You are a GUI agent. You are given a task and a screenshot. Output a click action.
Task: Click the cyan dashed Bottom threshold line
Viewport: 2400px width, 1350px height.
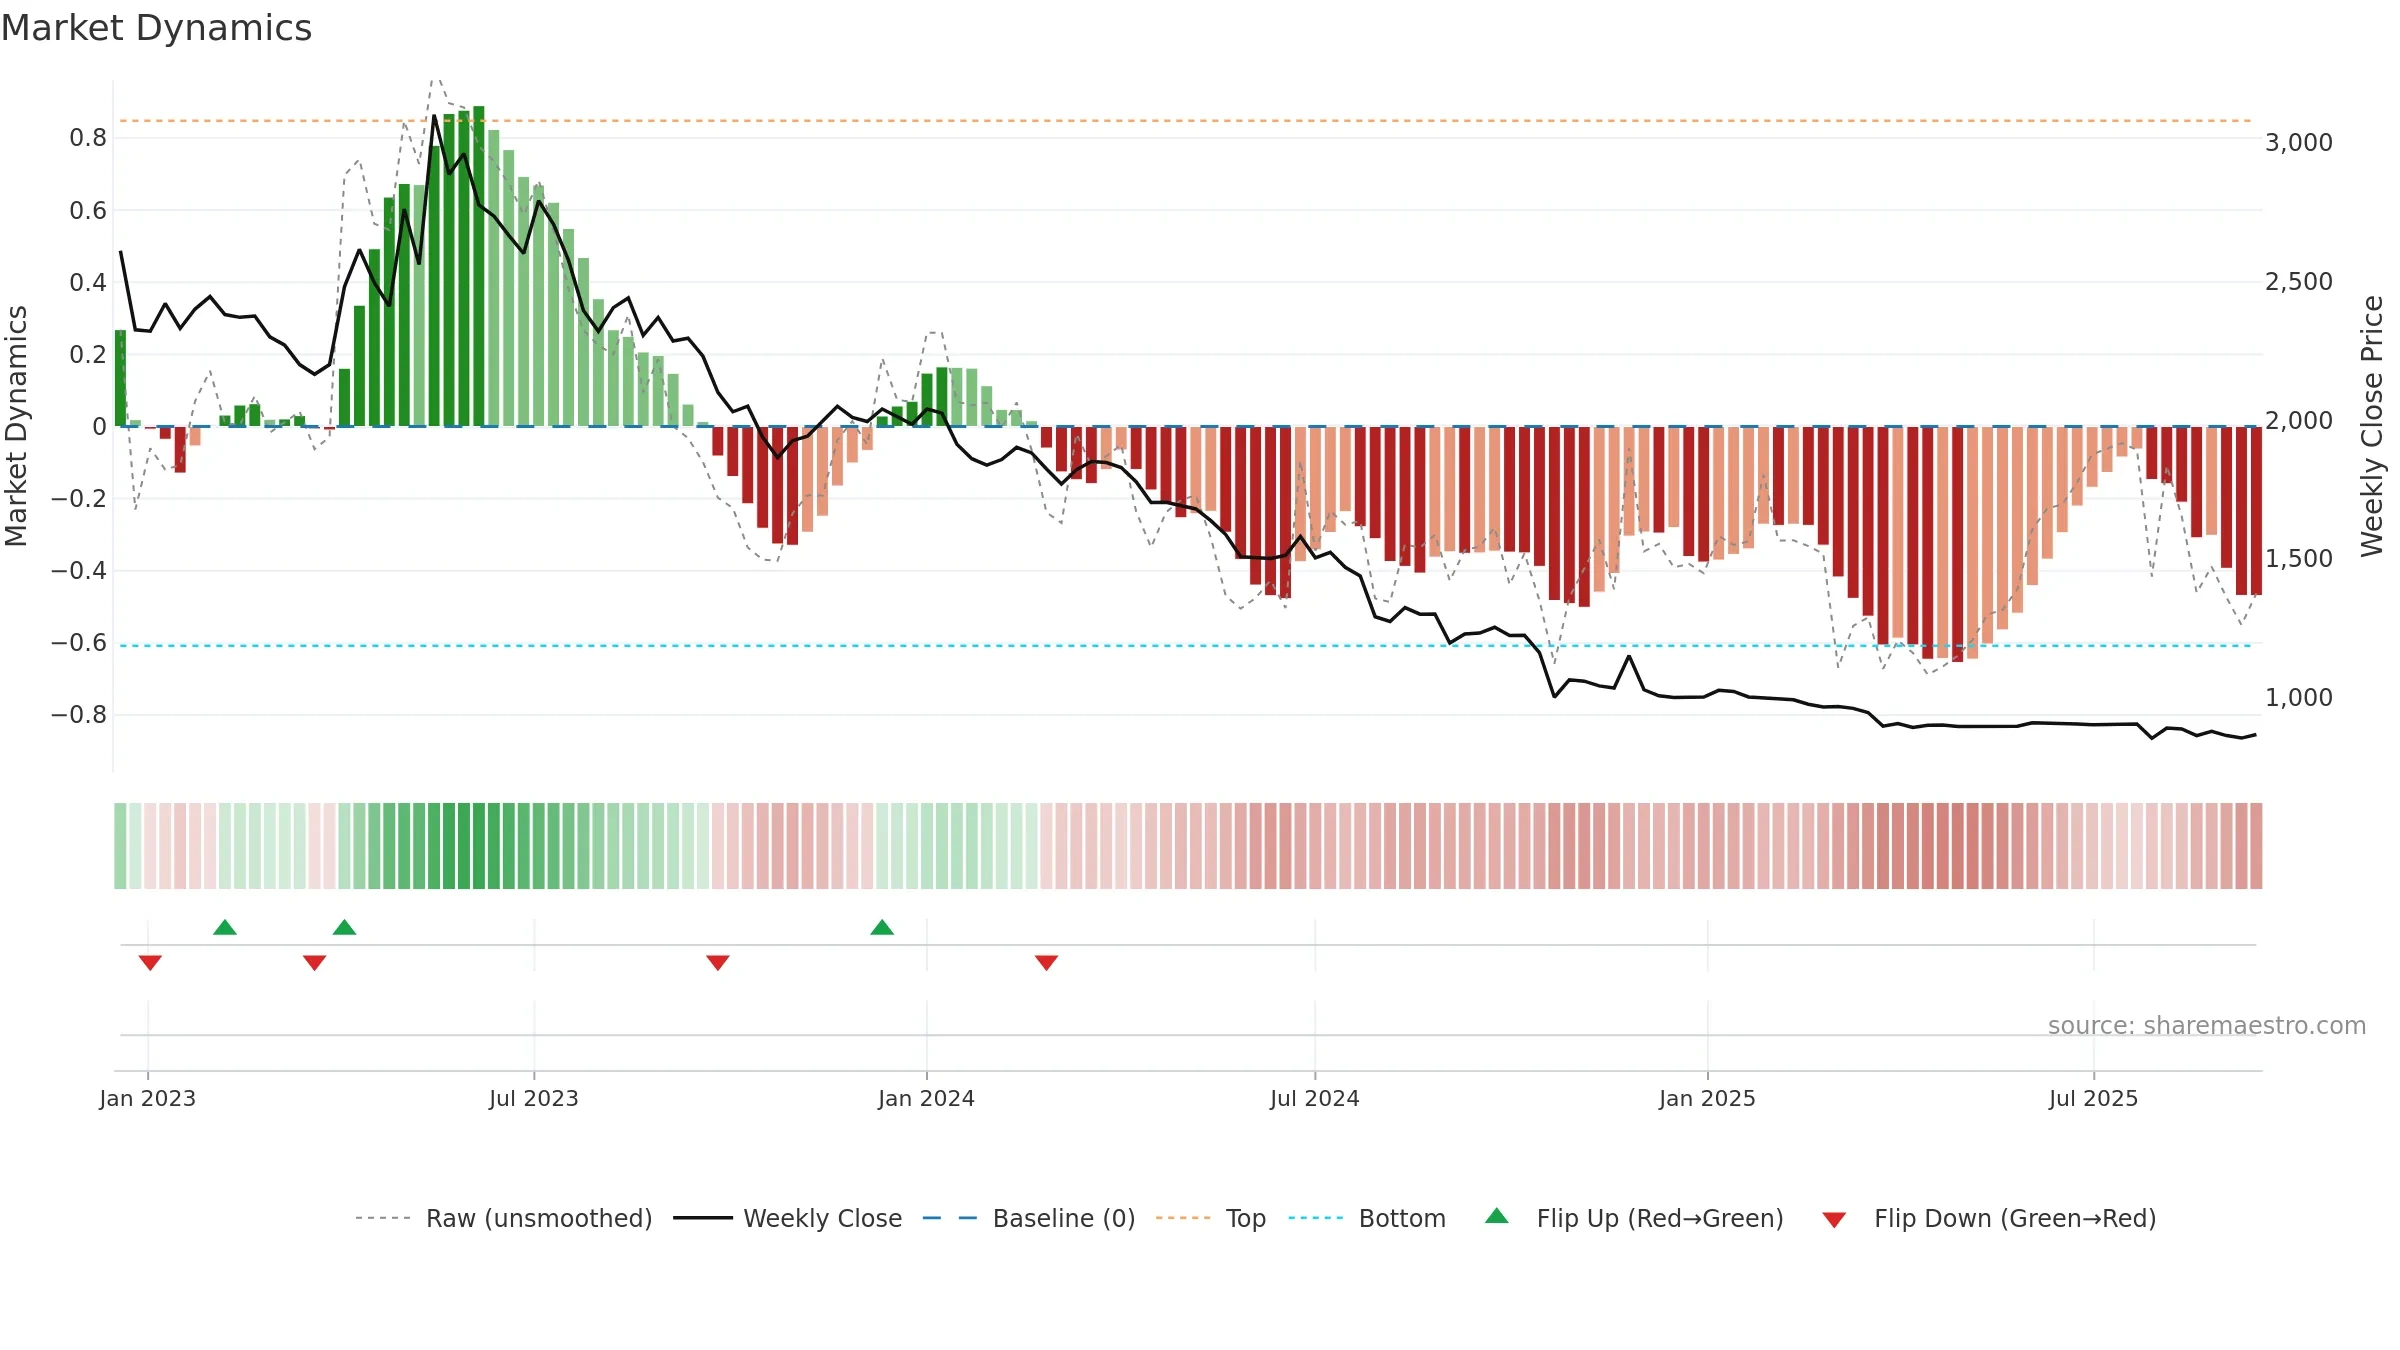1185,646
